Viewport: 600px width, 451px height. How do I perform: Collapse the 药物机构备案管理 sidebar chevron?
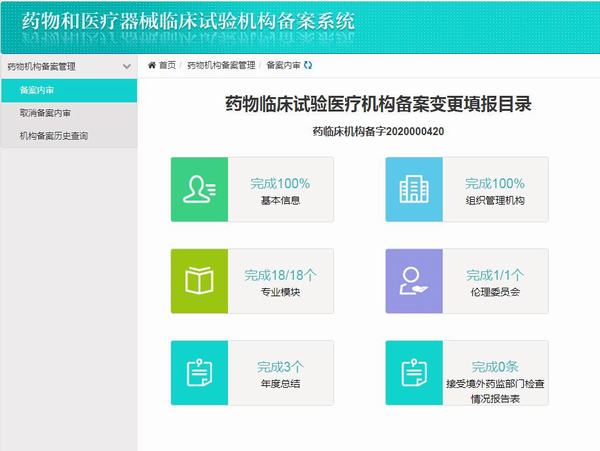[126, 67]
